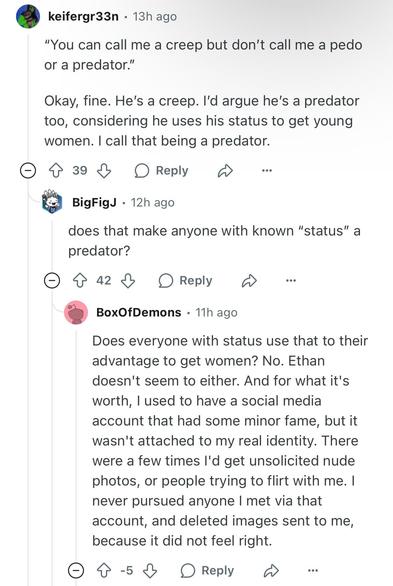Image resolution: width=393 pixels, height=586 pixels.
Task: Upvote keifergr33n's comment
Action: (56, 171)
